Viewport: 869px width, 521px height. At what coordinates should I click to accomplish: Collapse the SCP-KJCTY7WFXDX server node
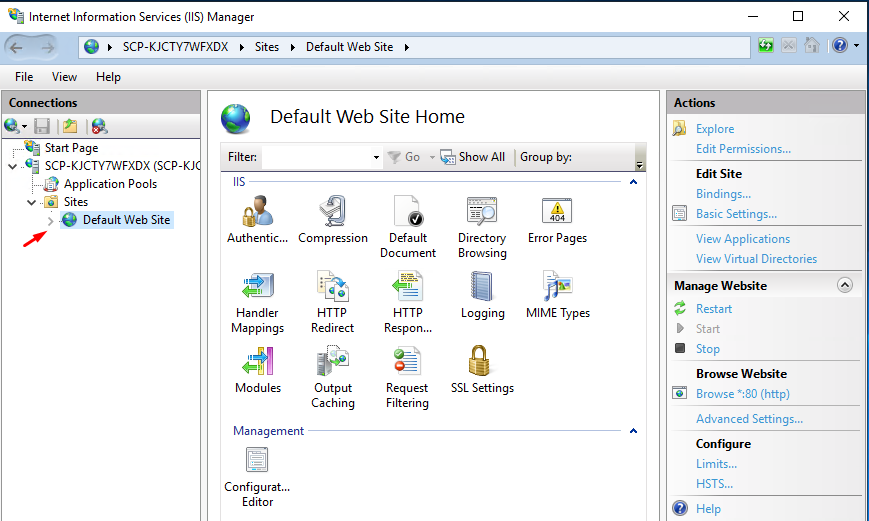click(12, 166)
